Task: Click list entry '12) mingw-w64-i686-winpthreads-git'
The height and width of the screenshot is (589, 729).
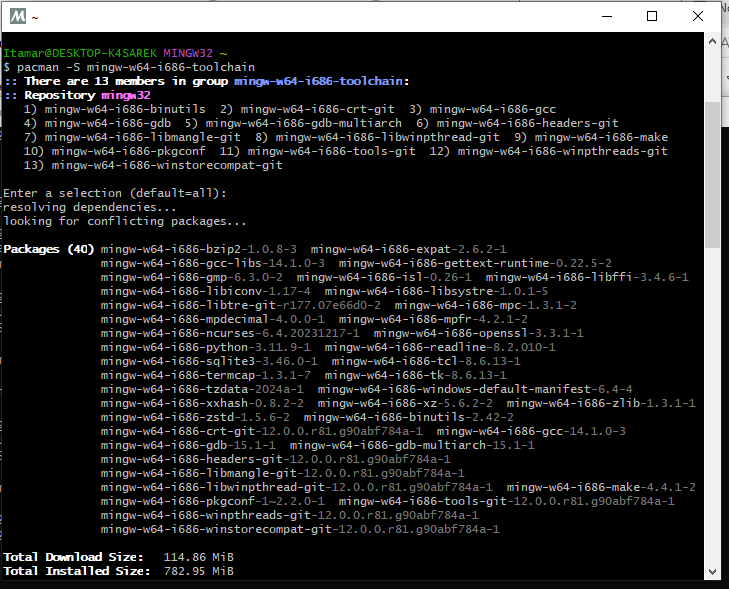Action: coord(549,151)
